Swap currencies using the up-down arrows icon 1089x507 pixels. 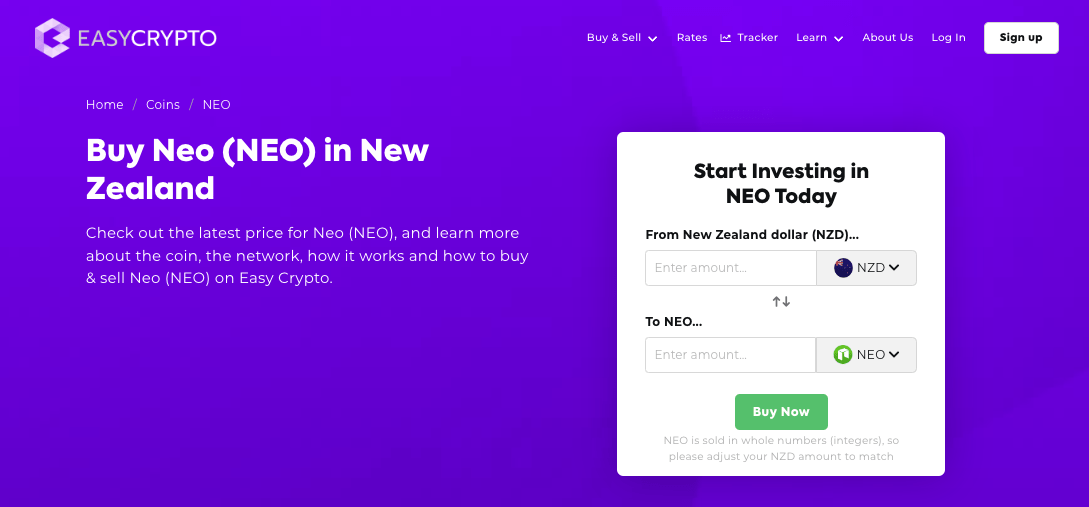pyautogui.click(x=781, y=301)
